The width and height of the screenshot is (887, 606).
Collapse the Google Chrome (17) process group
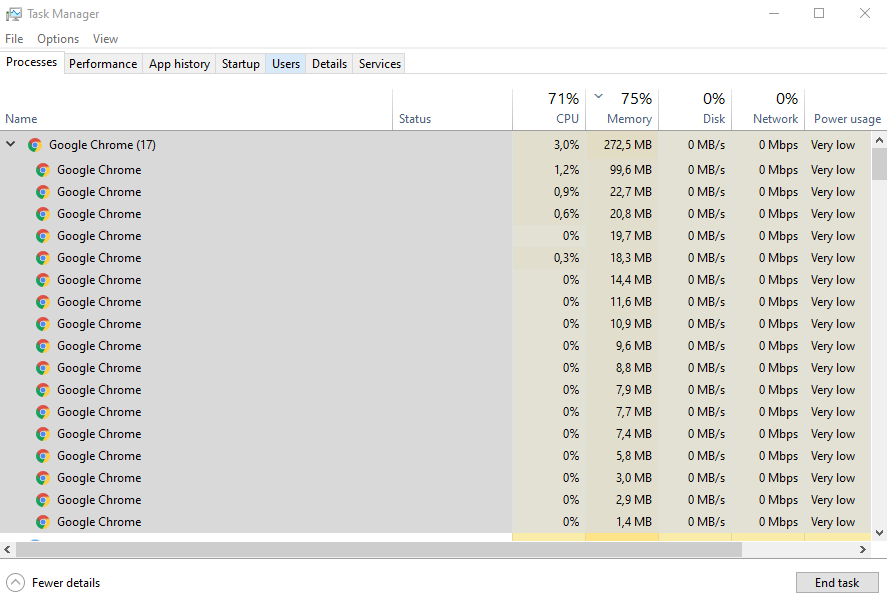pos(11,144)
